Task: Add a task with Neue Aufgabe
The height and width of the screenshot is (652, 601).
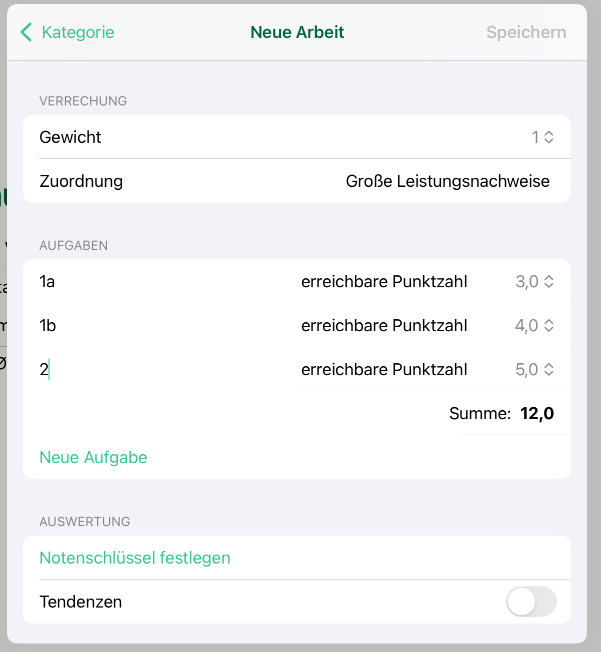Action: coord(93,457)
